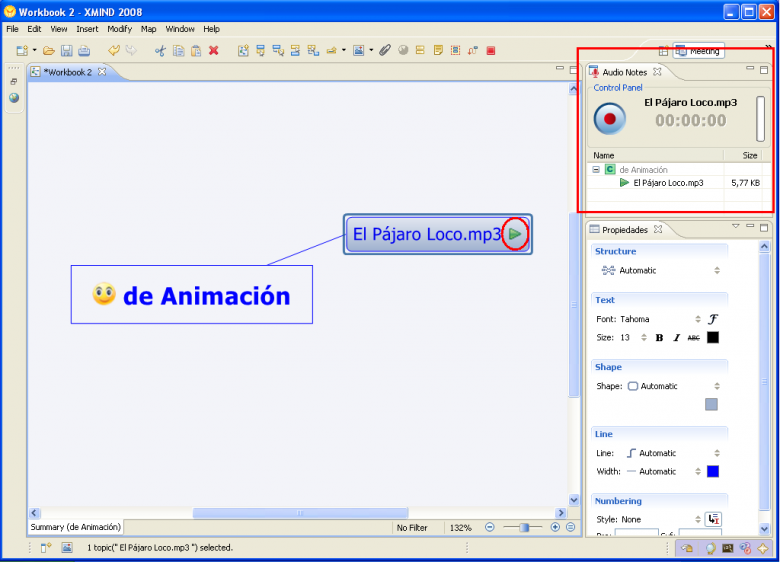Open dropdown arrow next to Insert image

click(371, 50)
